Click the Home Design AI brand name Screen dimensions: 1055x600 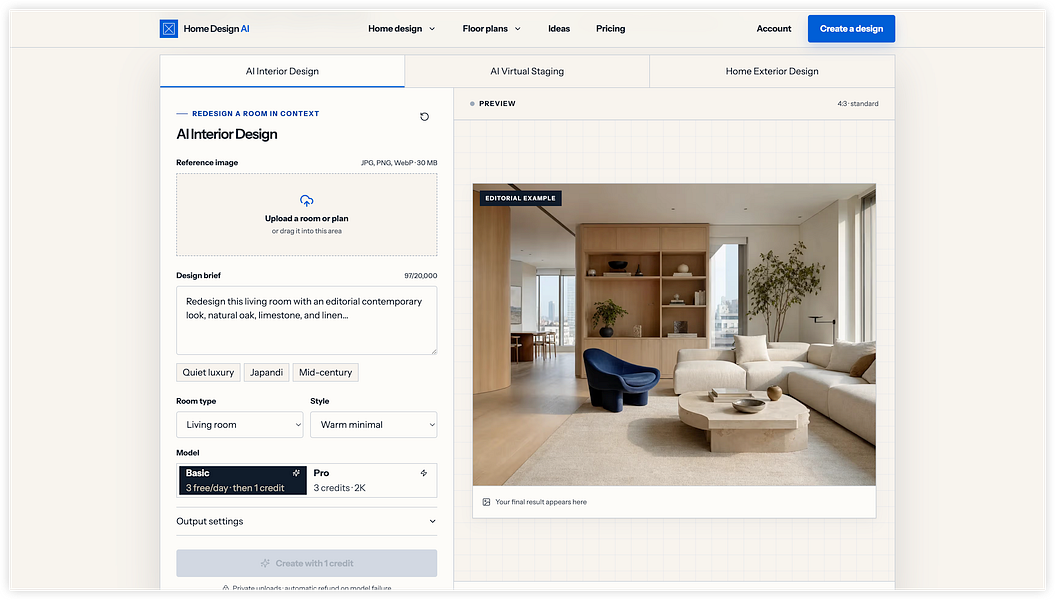tap(217, 29)
